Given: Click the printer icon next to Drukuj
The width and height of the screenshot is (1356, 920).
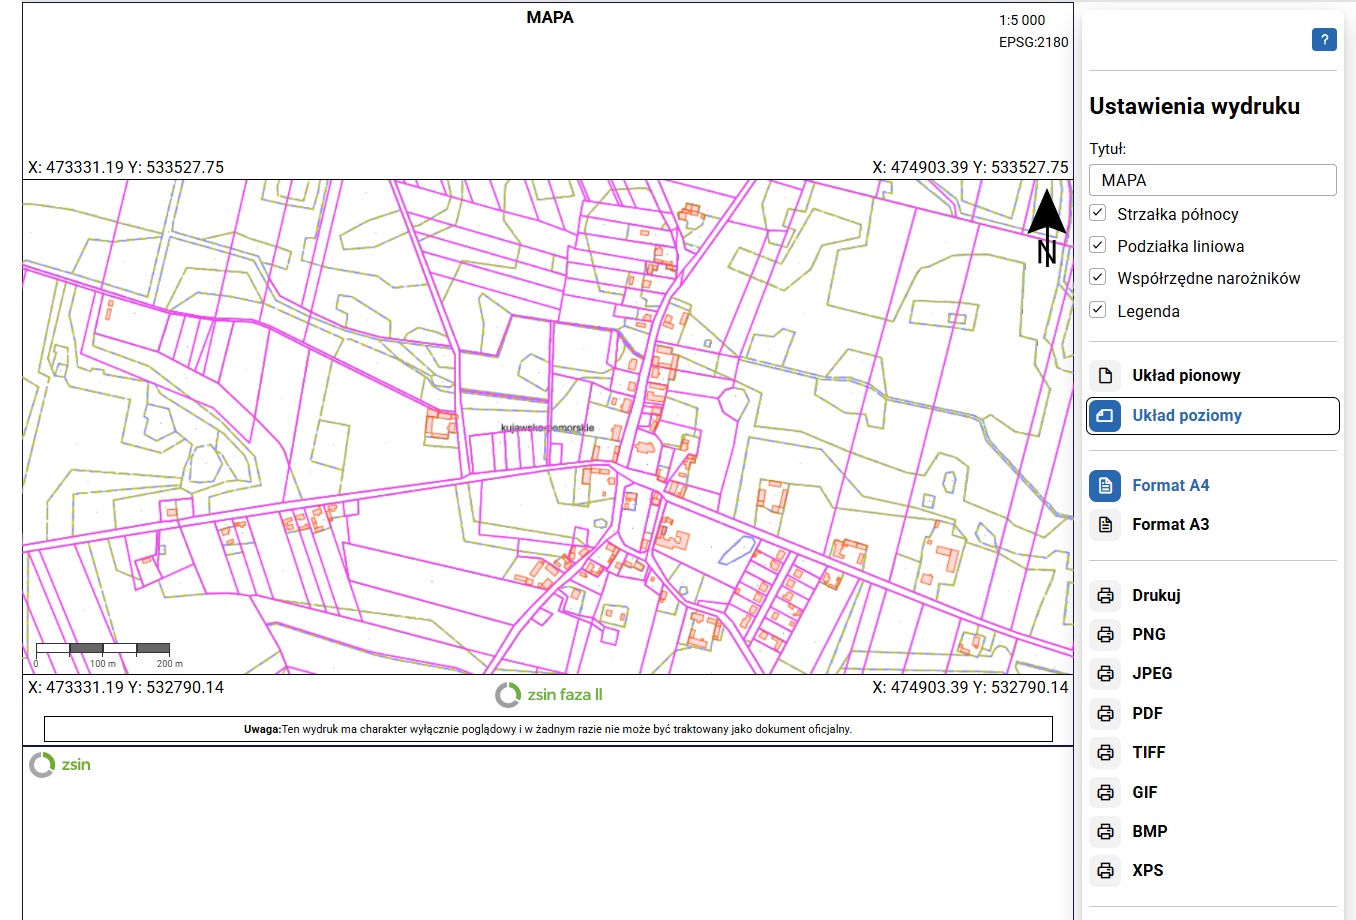Looking at the screenshot, I should (x=1105, y=596).
